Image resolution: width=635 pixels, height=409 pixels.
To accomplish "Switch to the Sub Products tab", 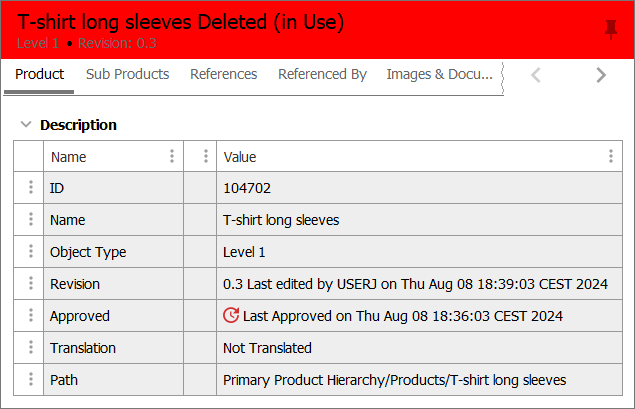I will (x=127, y=74).
